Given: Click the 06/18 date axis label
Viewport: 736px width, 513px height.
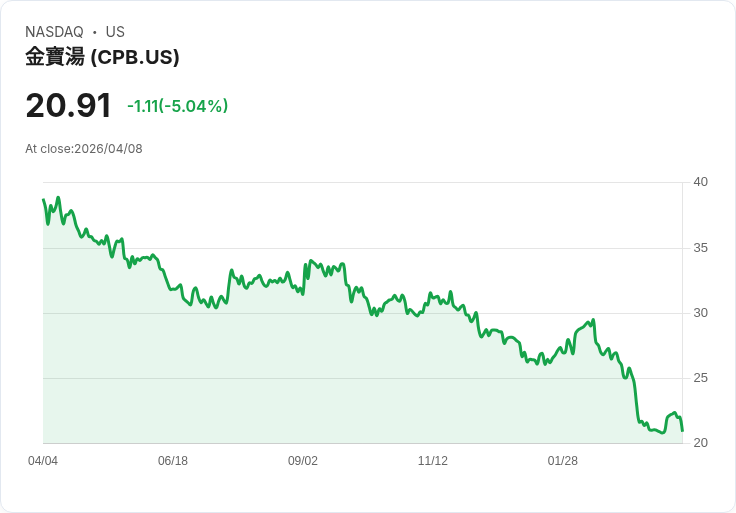Looking at the screenshot, I should point(173,461).
